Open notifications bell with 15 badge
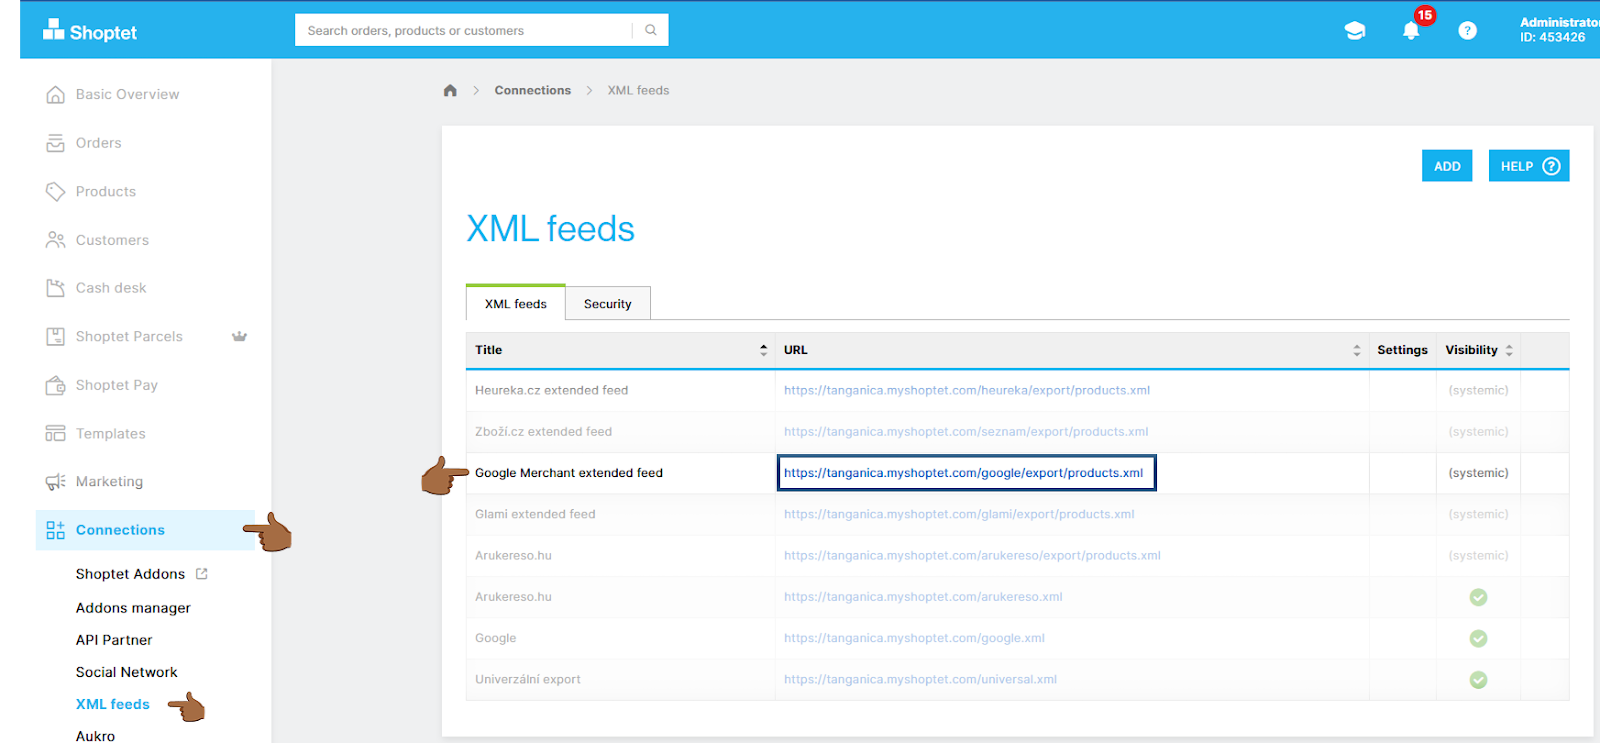This screenshot has width=1600, height=743. coord(1412,30)
